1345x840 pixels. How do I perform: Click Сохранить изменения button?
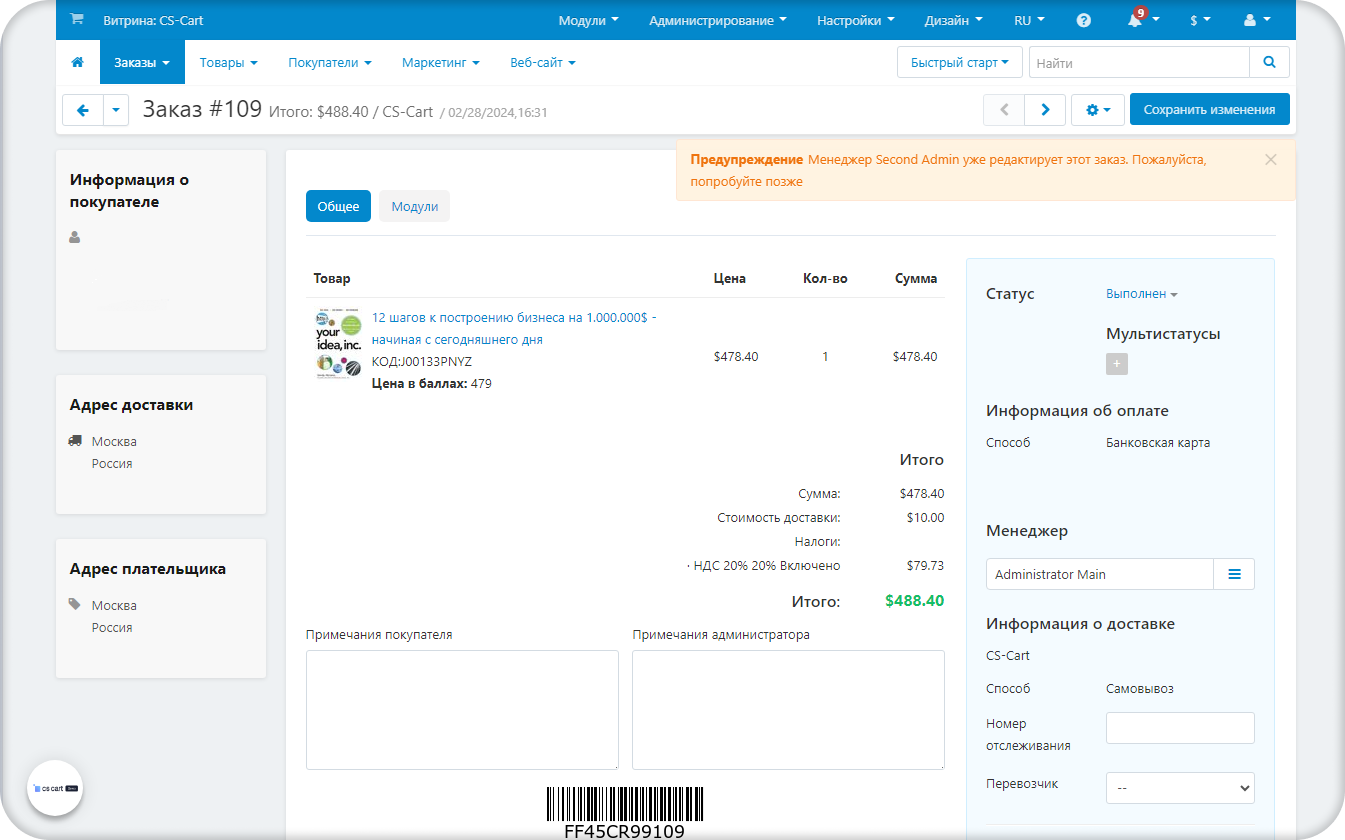1209,110
